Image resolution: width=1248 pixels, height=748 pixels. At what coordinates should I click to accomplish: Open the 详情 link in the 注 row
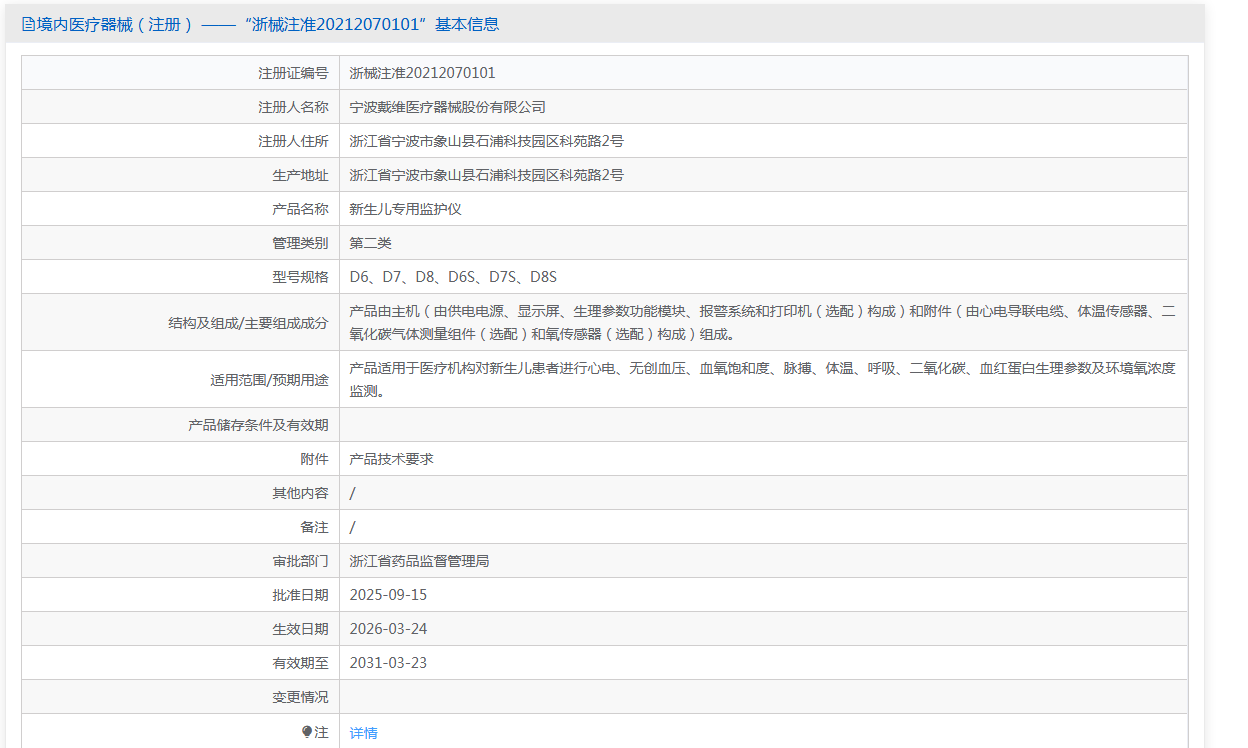pyautogui.click(x=364, y=733)
